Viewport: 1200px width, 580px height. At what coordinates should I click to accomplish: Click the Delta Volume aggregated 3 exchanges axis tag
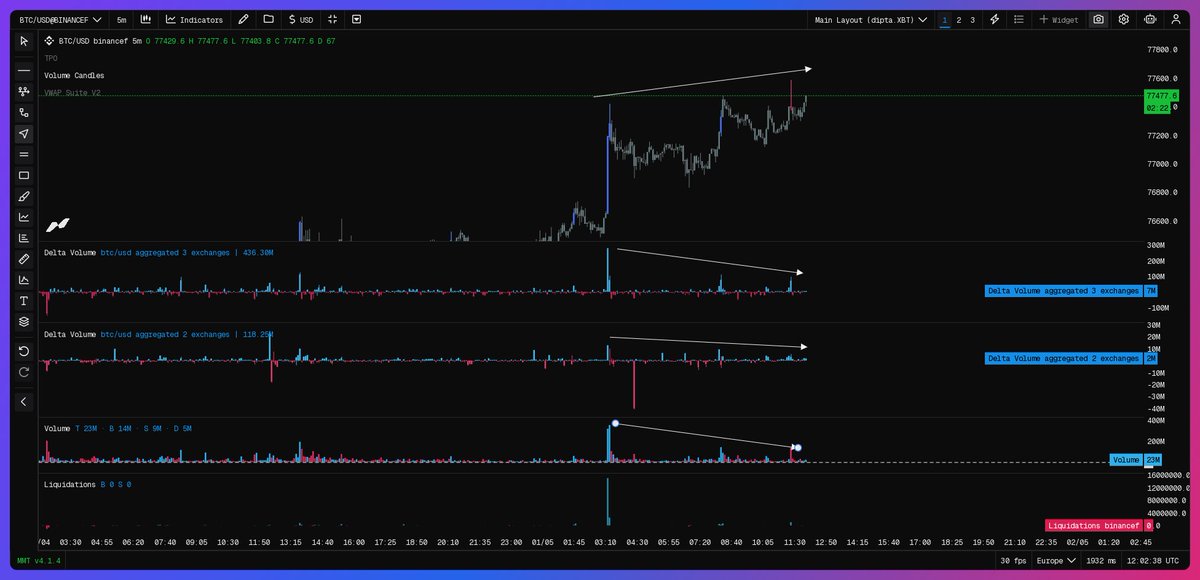click(1071, 291)
